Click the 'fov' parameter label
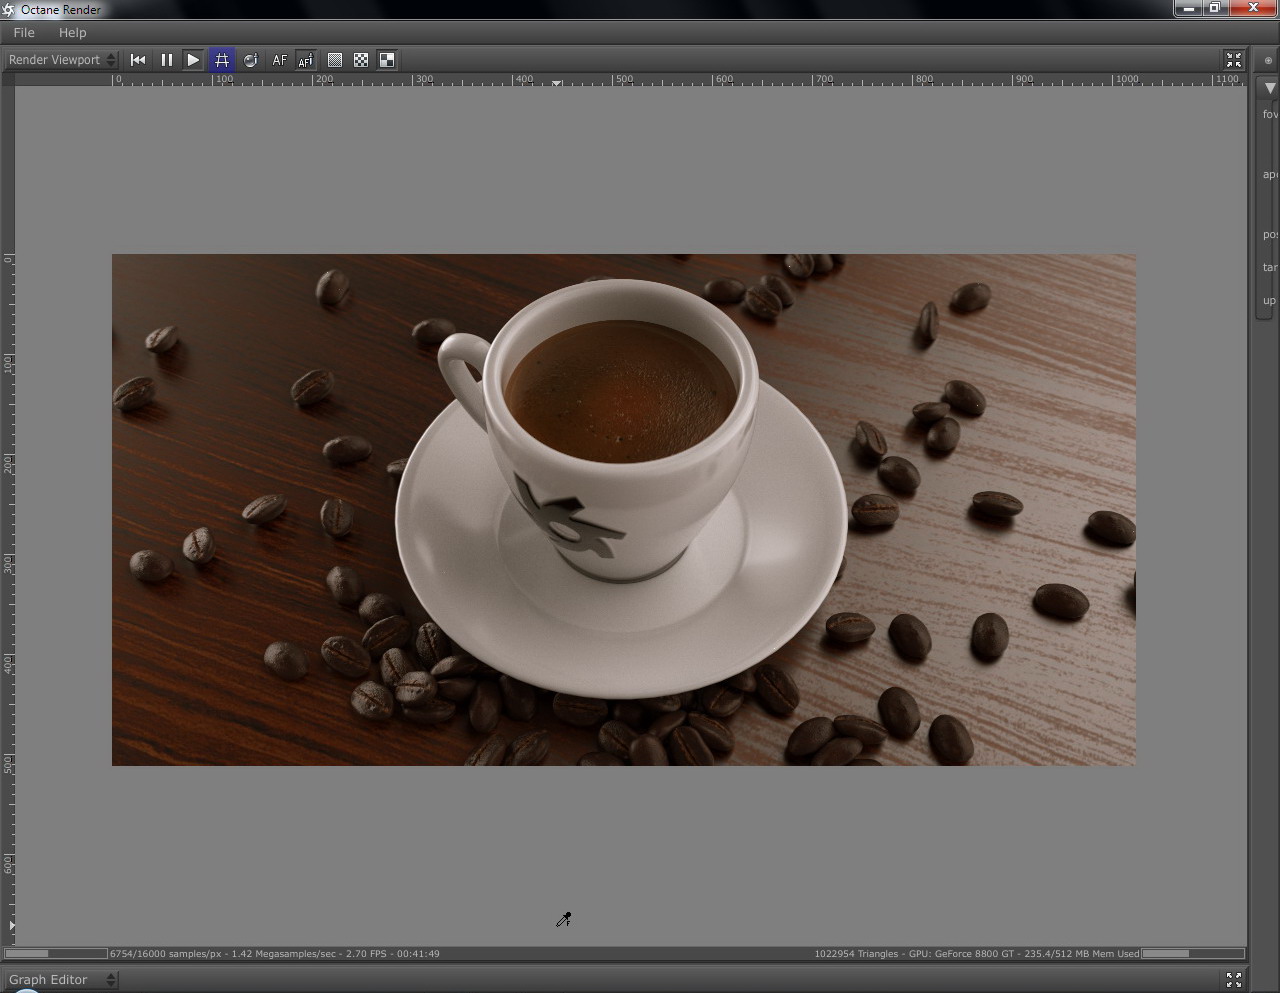 [x=1270, y=114]
